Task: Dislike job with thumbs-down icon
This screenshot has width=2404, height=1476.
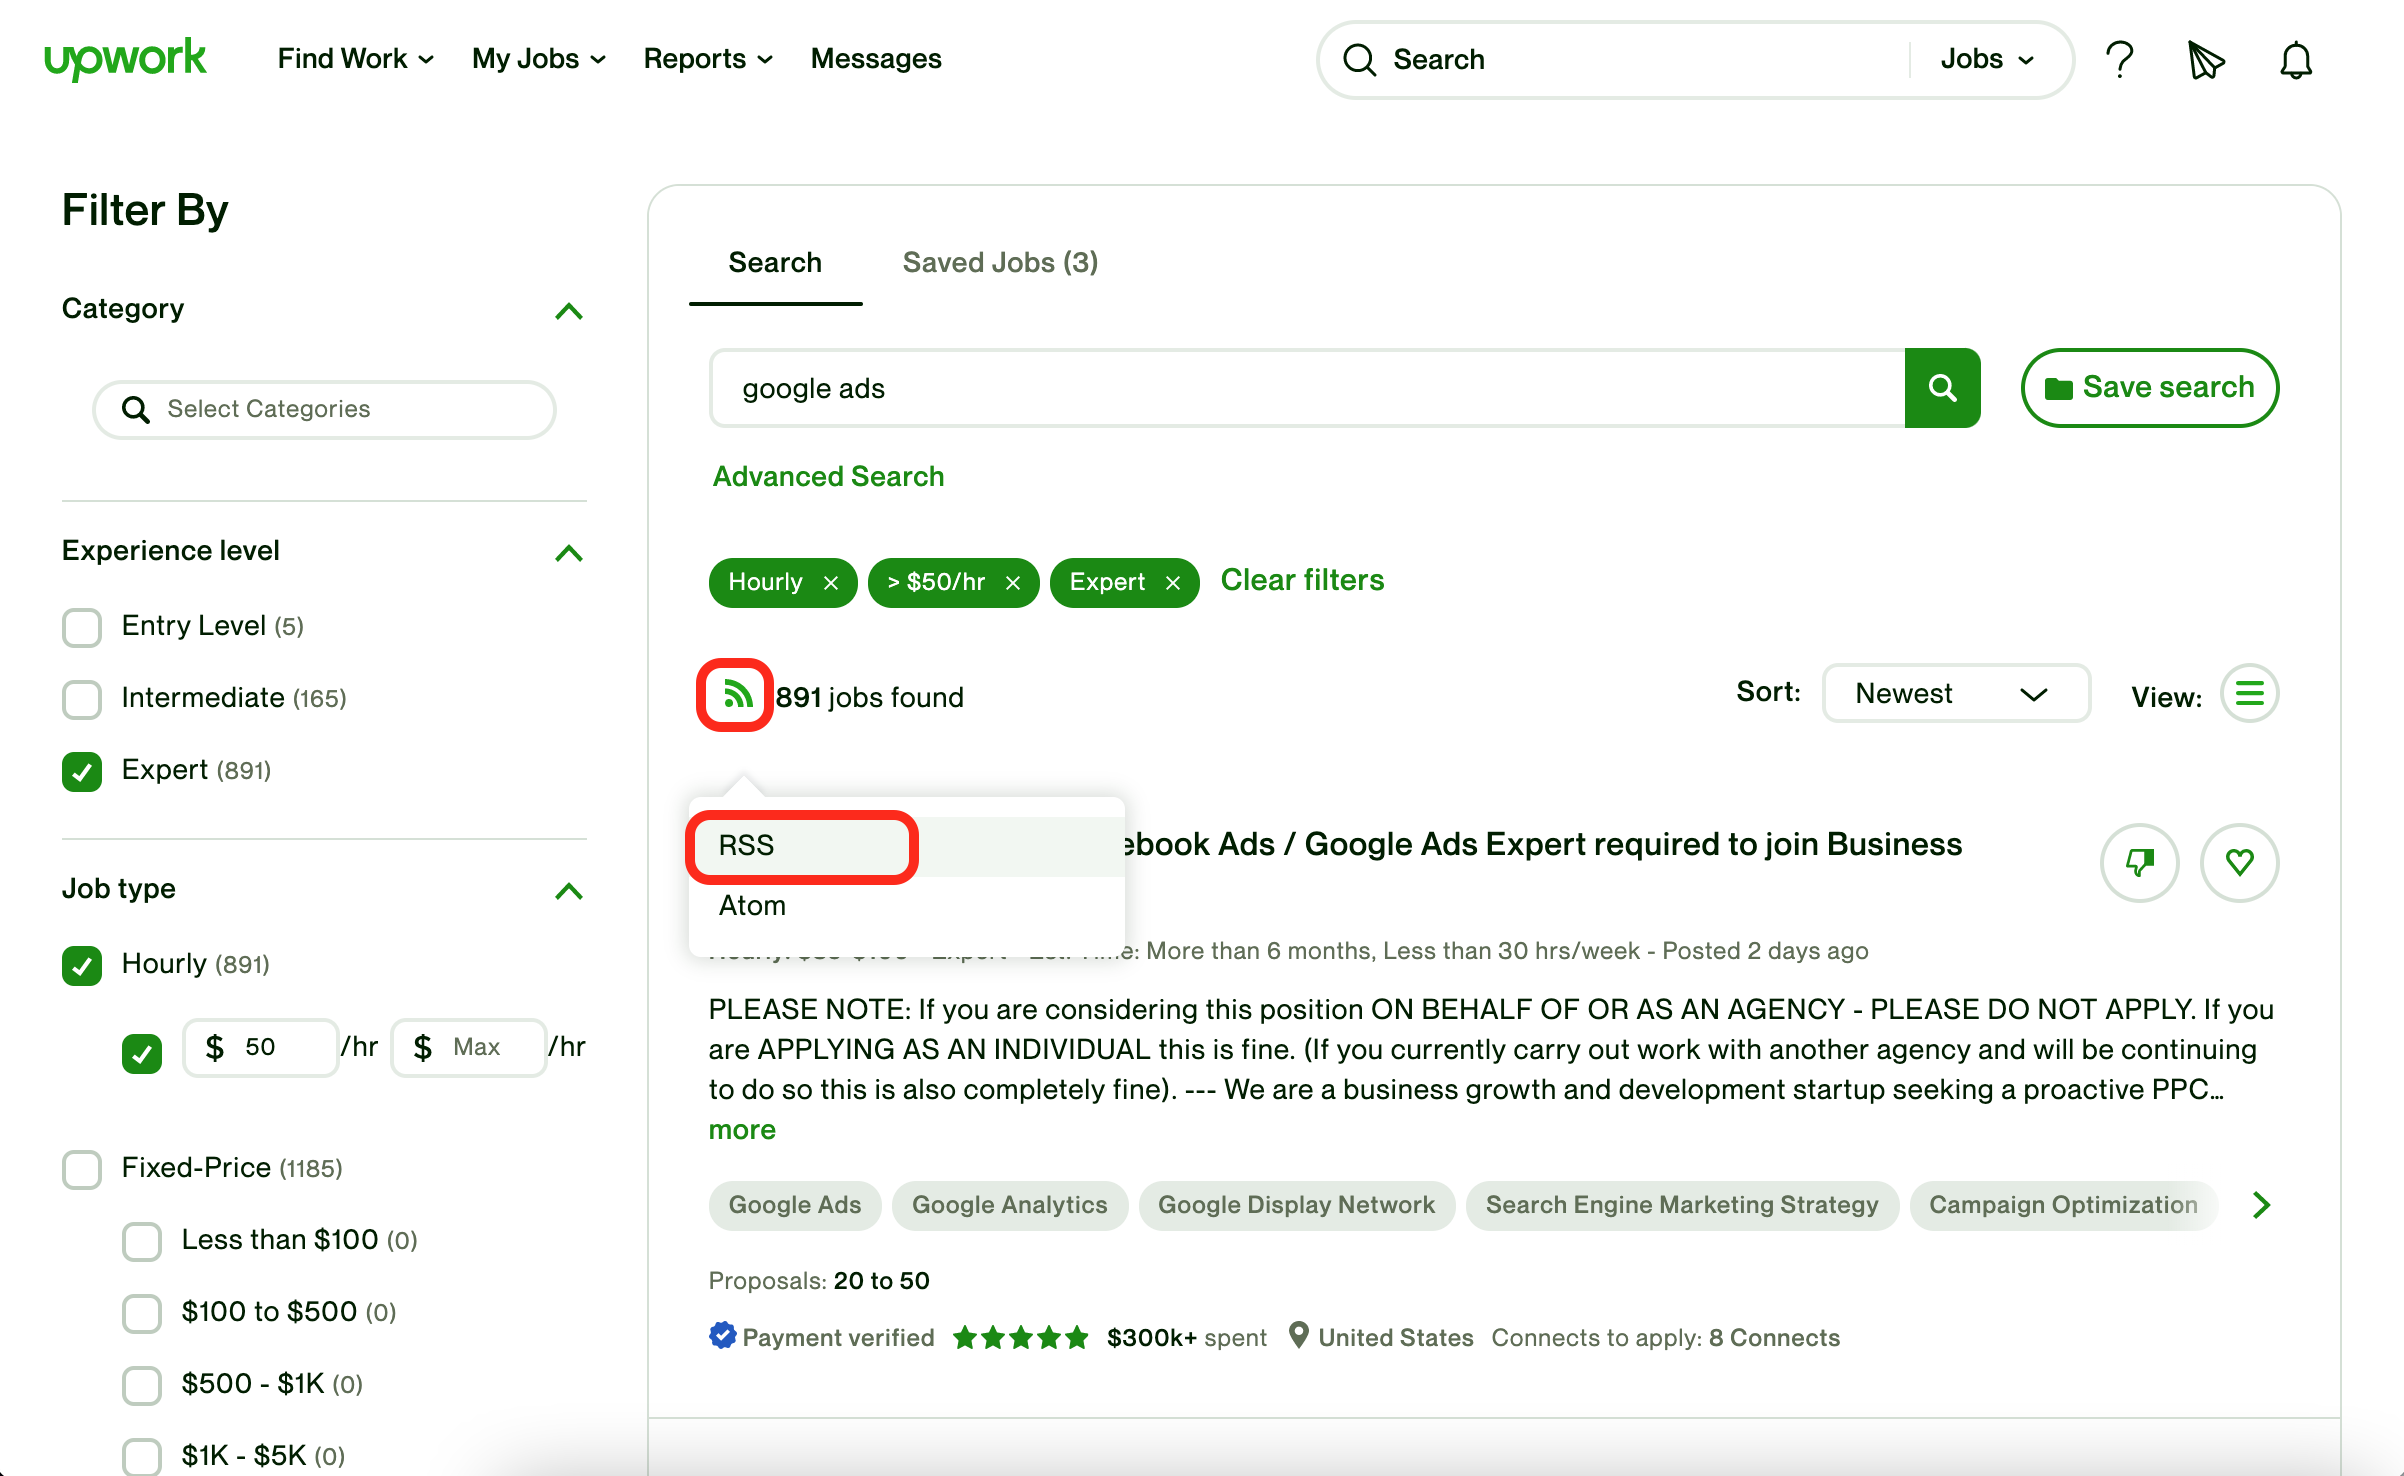Action: [x=2139, y=863]
